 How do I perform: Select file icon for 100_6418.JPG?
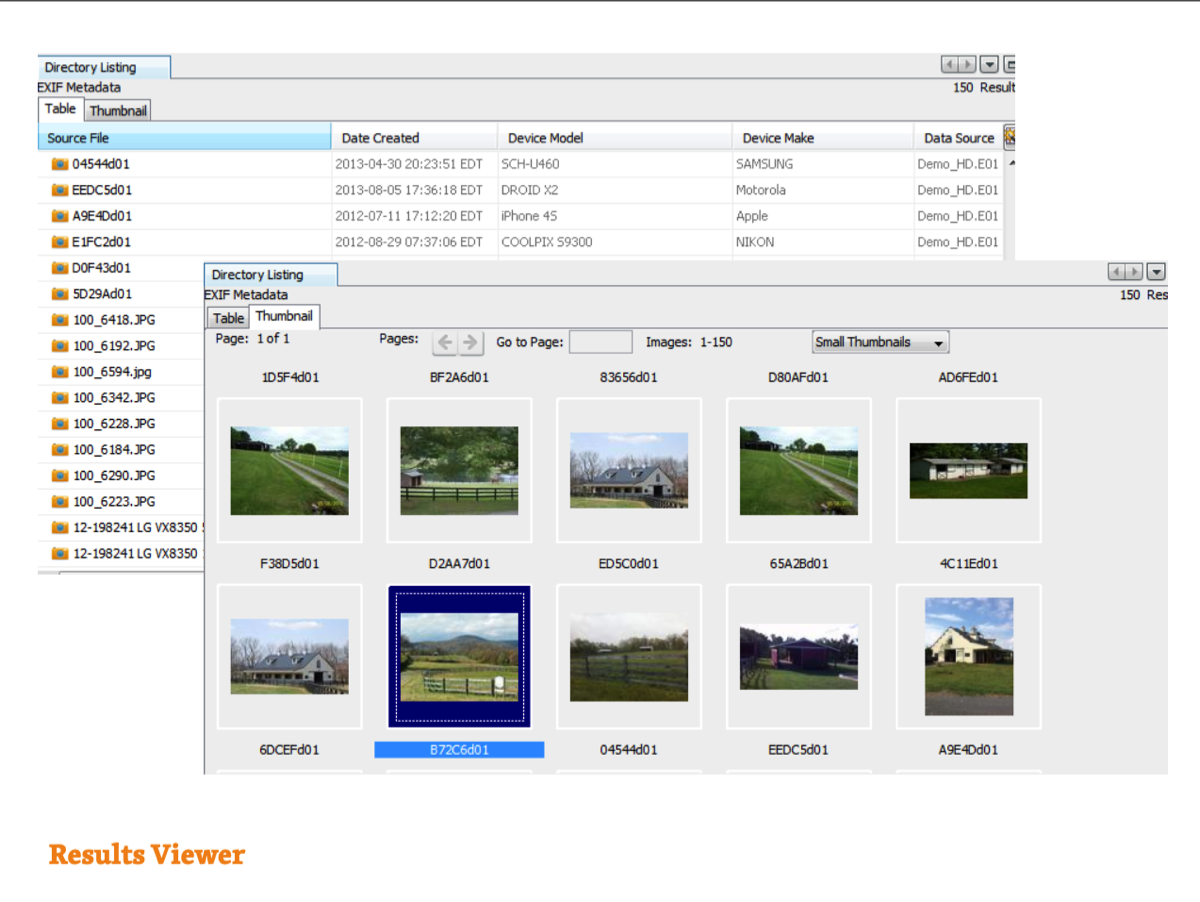(x=59, y=320)
